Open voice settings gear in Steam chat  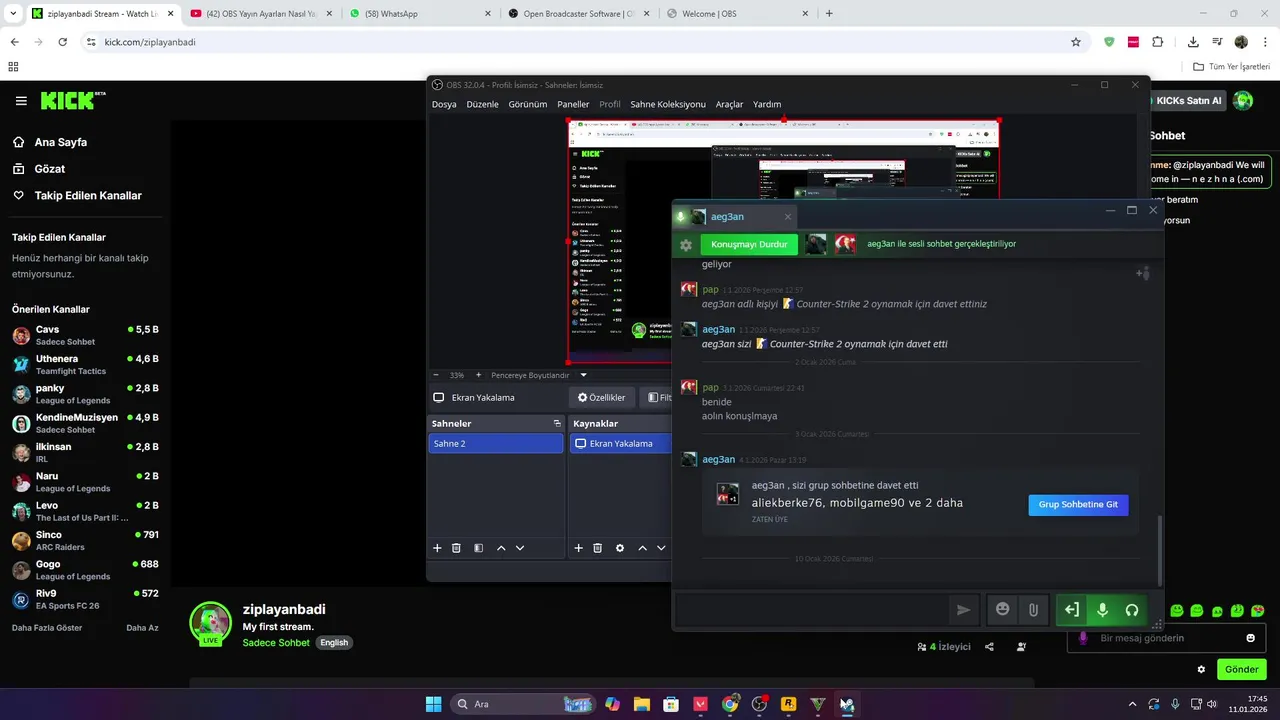point(686,244)
